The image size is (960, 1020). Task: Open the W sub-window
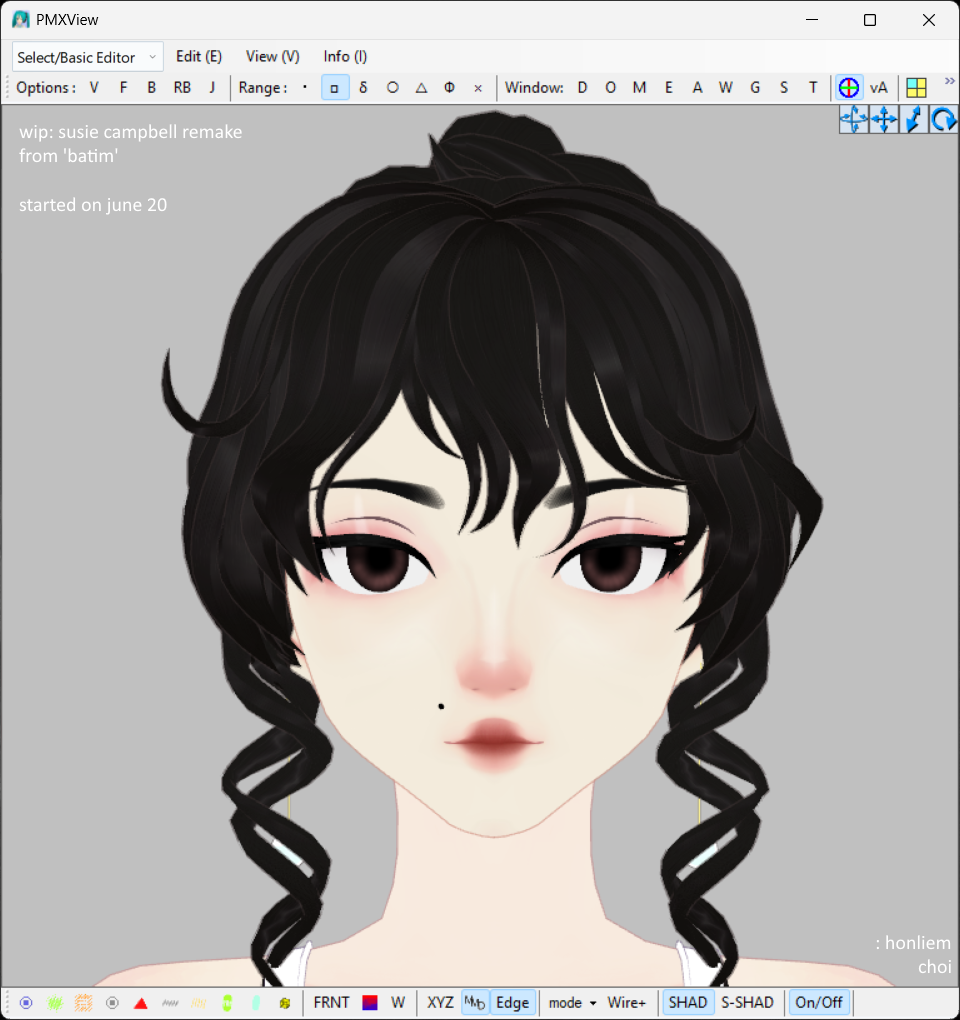(726, 88)
